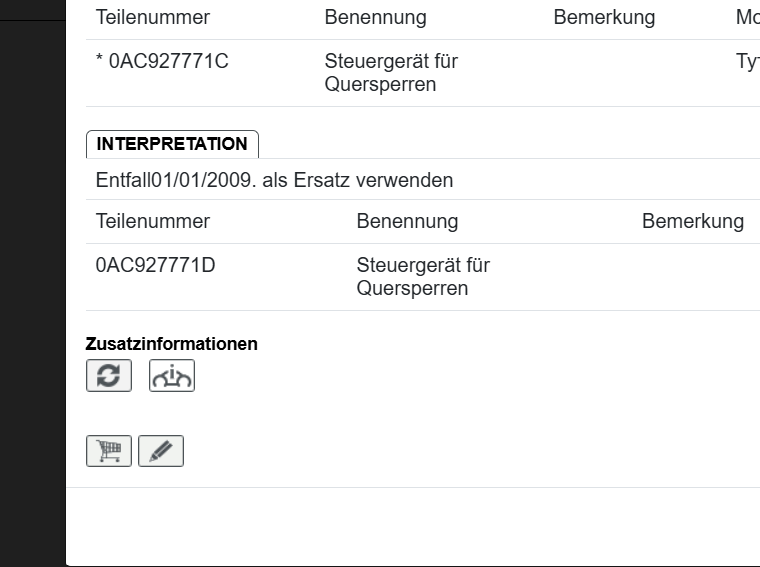Click the Entfall01/01/2009 replacement note

[x=274, y=180]
